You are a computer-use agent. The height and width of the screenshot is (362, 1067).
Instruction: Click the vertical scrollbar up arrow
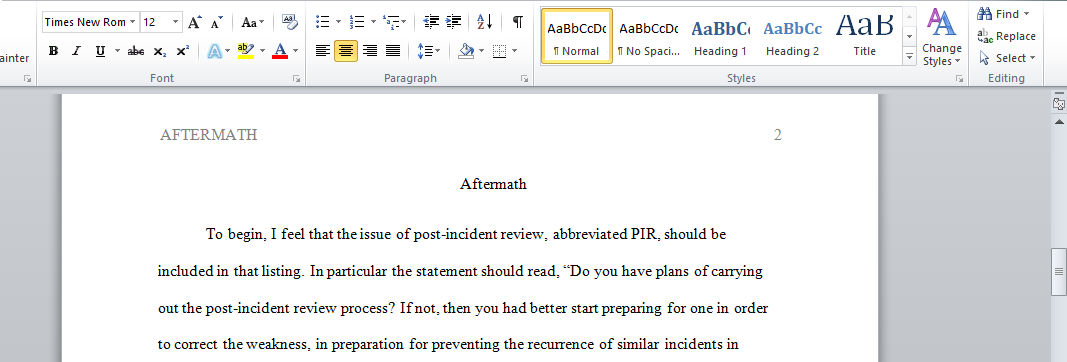coord(1059,122)
